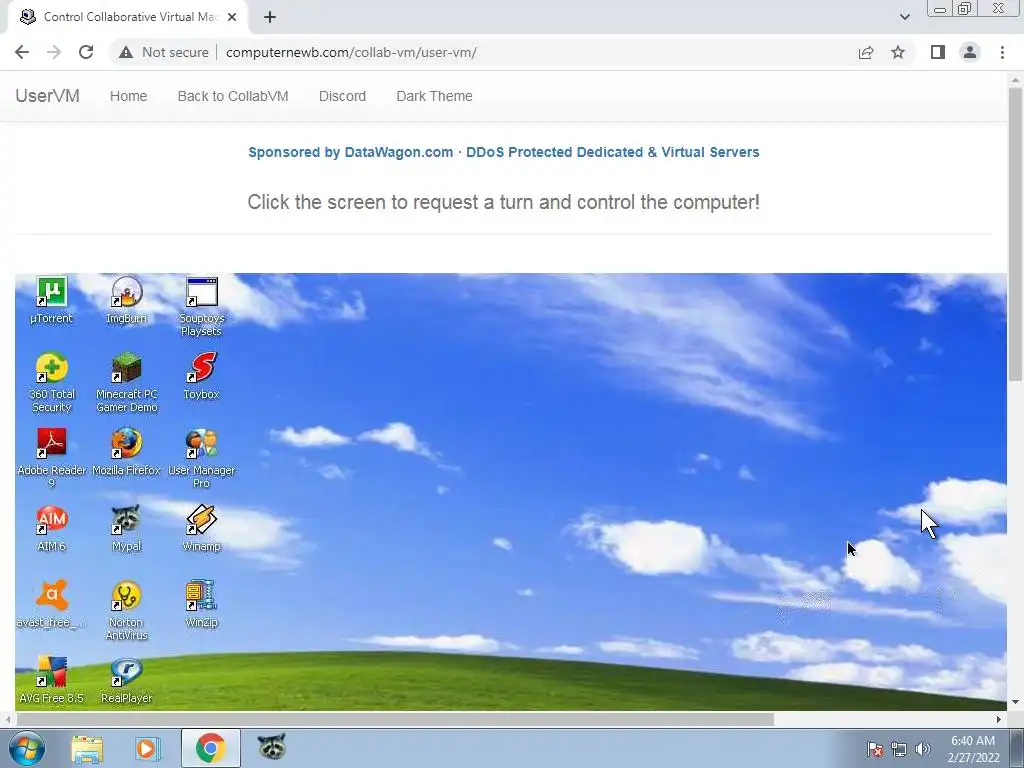This screenshot has width=1024, height=768.
Task: Select the 360 Total Security icon
Action: tap(52, 383)
